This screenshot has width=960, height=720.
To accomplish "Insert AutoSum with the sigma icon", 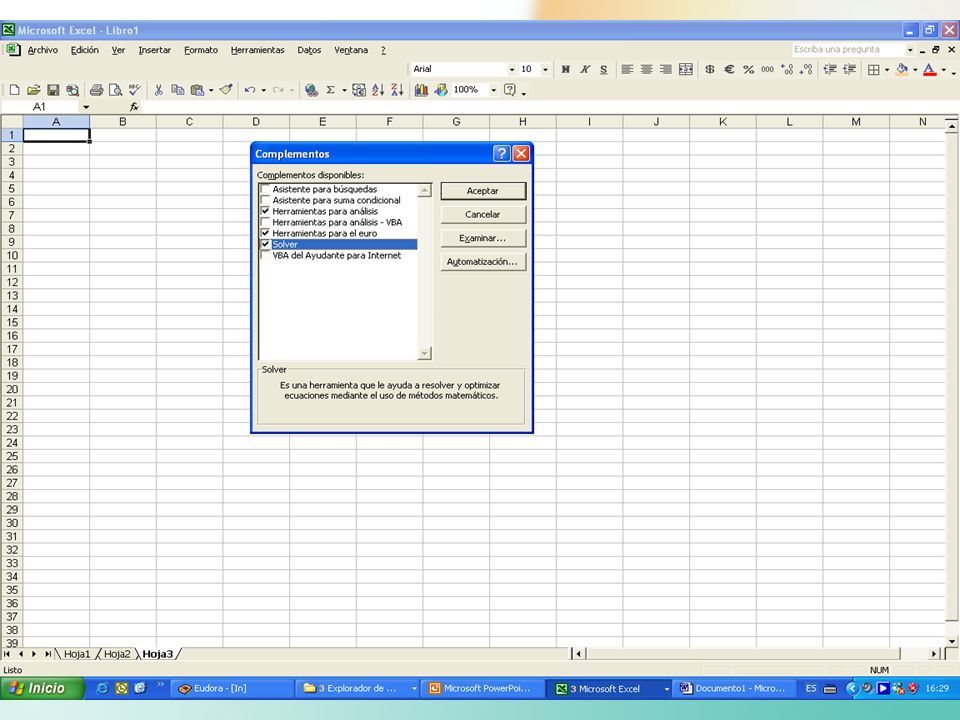I will coord(331,90).
